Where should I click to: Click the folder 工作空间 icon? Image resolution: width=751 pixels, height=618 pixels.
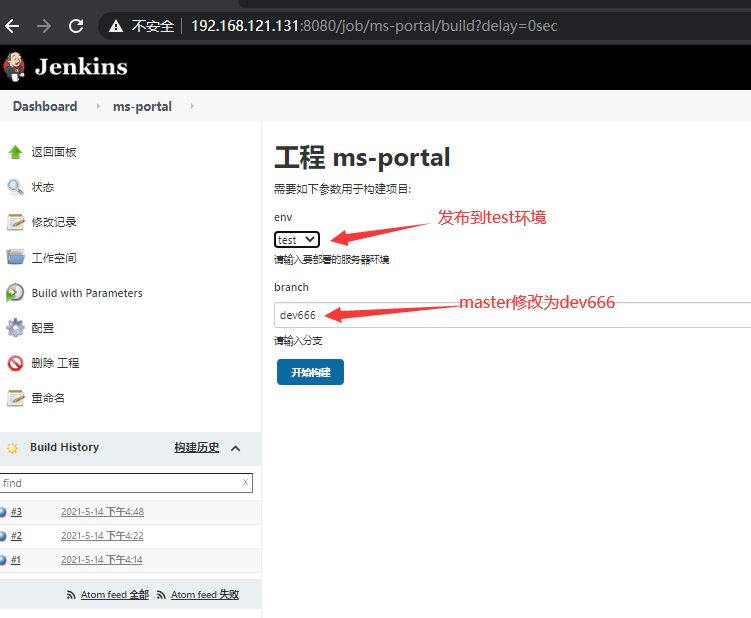coord(15,257)
